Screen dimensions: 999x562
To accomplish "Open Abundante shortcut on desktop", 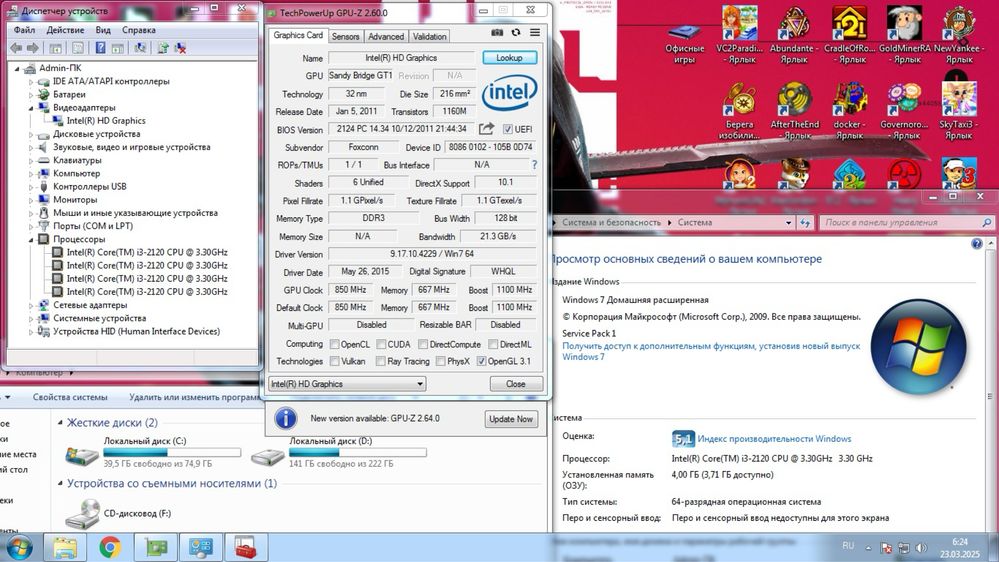I will pyautogui.click(x=794, y=35).
